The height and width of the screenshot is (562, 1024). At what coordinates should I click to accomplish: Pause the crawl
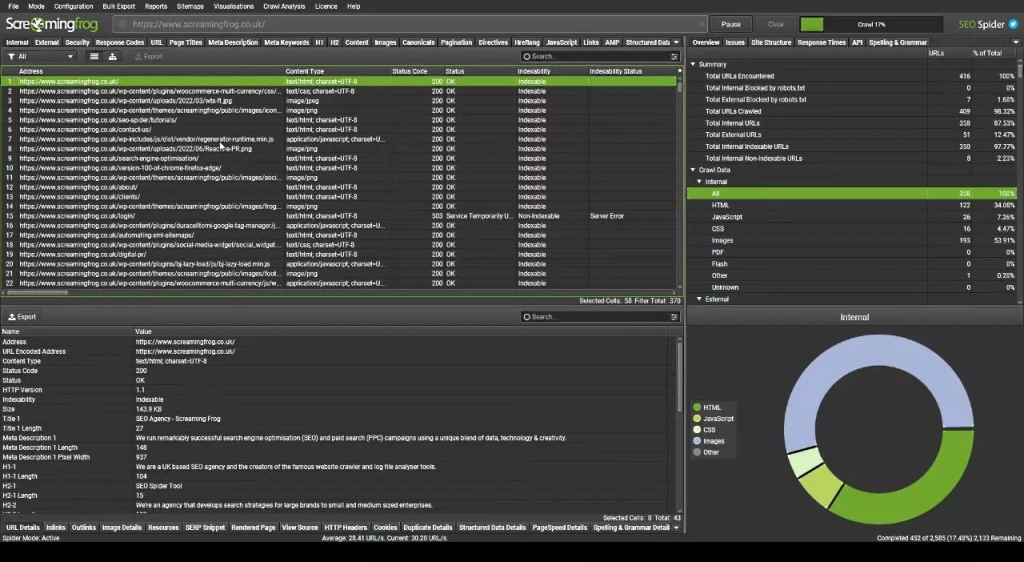click(731, 24)
